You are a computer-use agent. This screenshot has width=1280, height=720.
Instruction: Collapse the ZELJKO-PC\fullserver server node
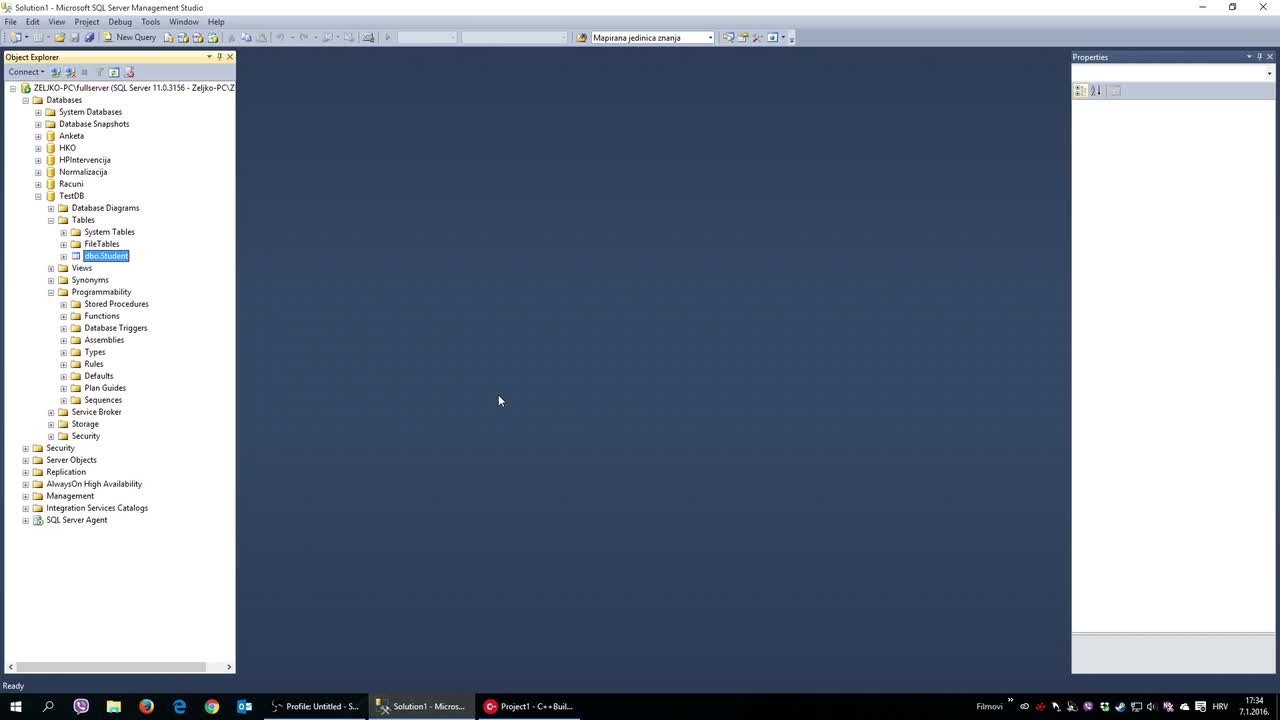(x=13, y=88)
